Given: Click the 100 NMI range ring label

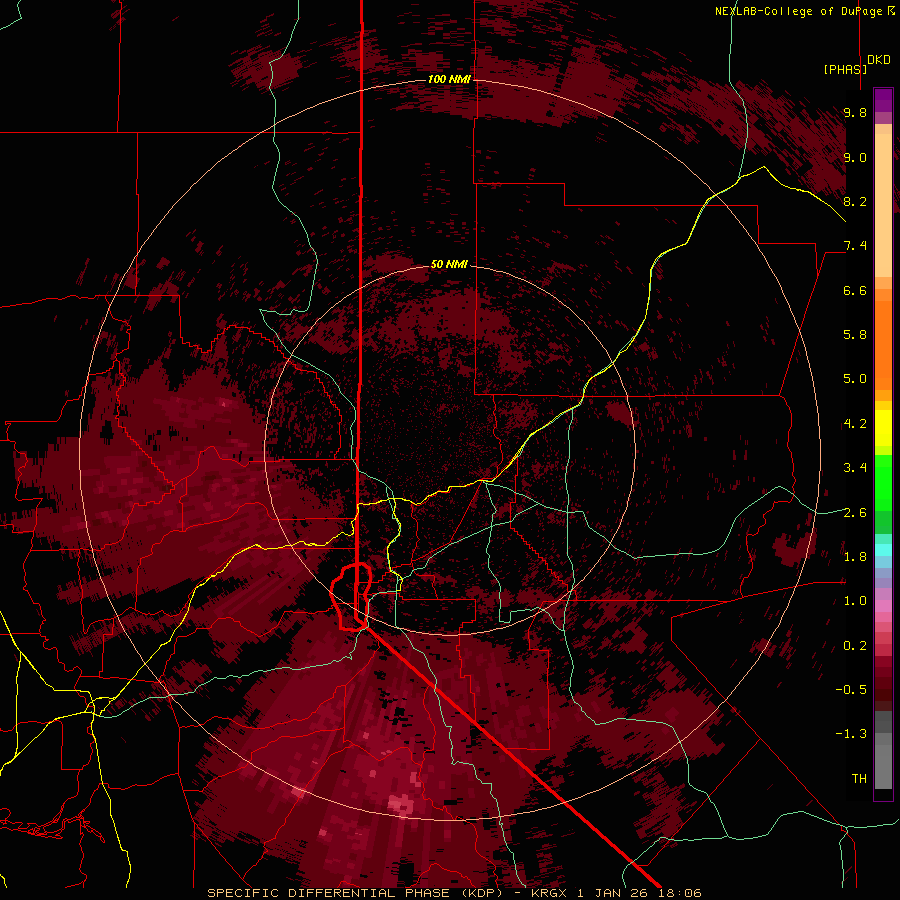Looking at the screenshot, I should 449,79.
